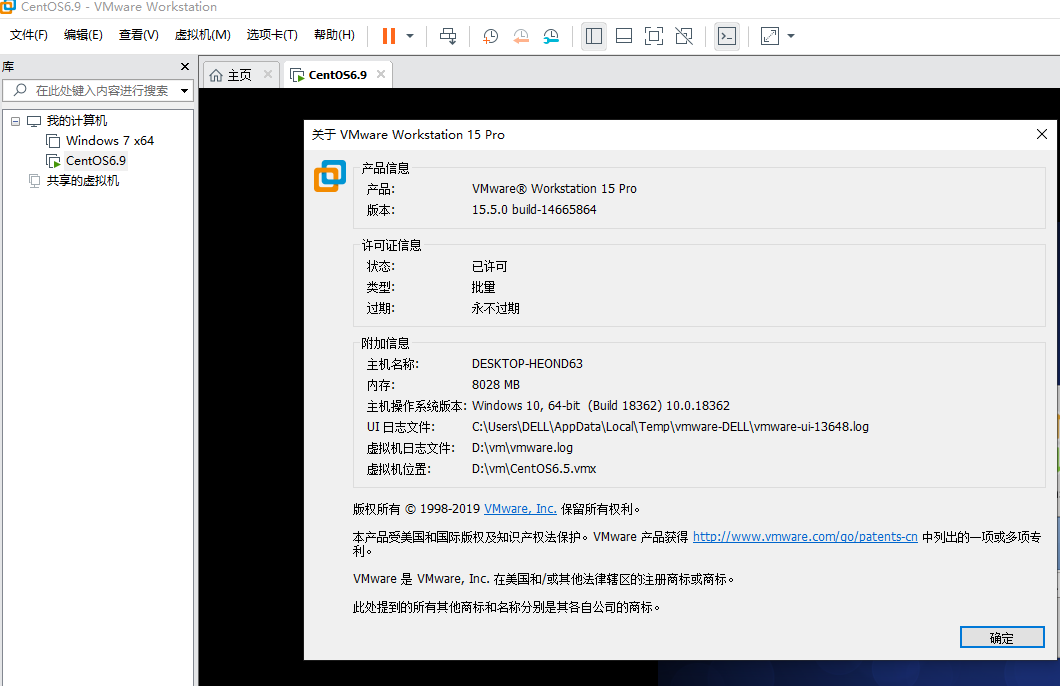
Task: Open the 虚拟机(M) menu
Action: (202, 35)
